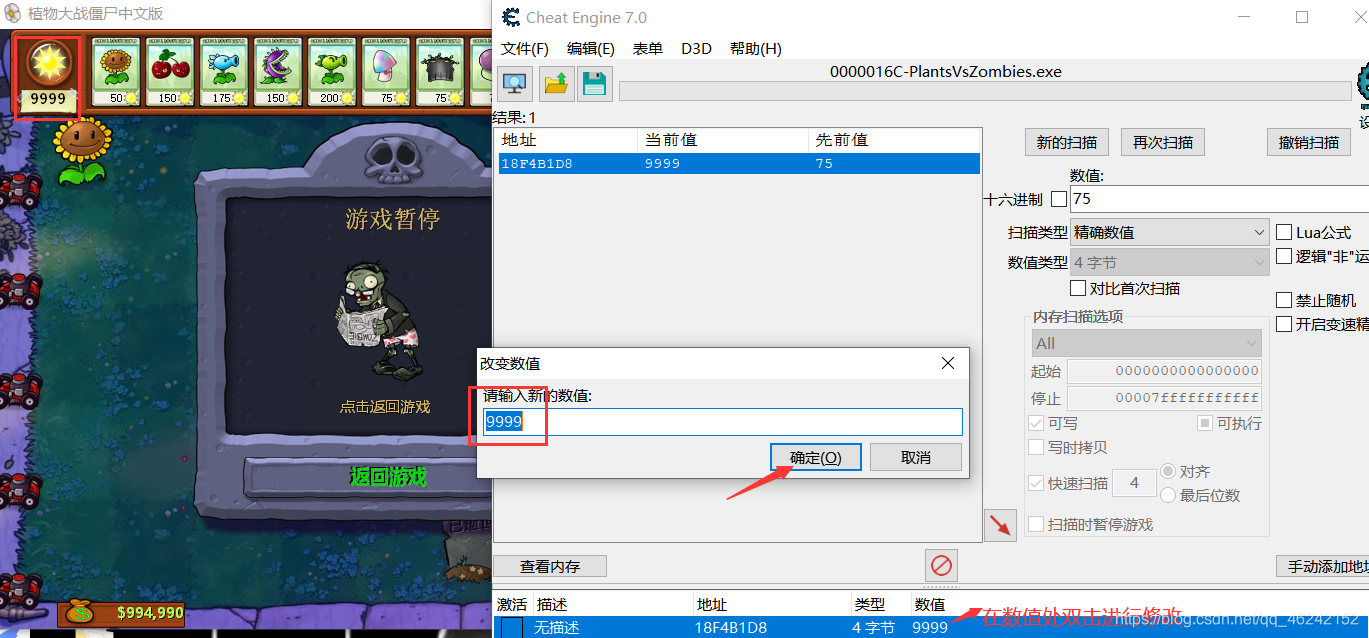Select the Repeater seed packet (200)
Image resolution: width=1369 pixels, height=638 pixels.
[x=331, y=72]
